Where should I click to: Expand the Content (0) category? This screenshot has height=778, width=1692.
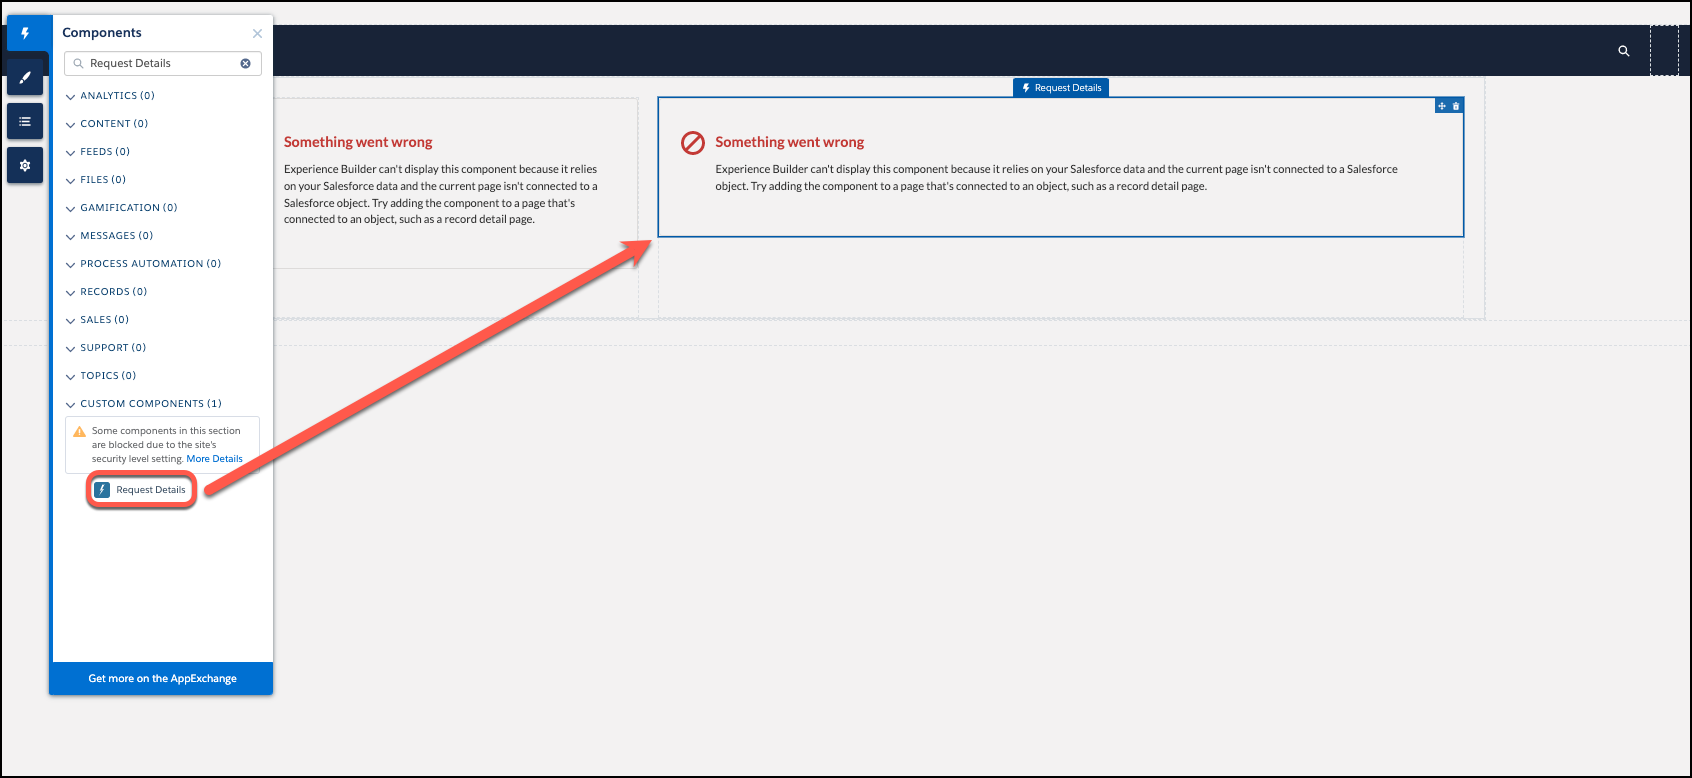(x=107, y=124)
